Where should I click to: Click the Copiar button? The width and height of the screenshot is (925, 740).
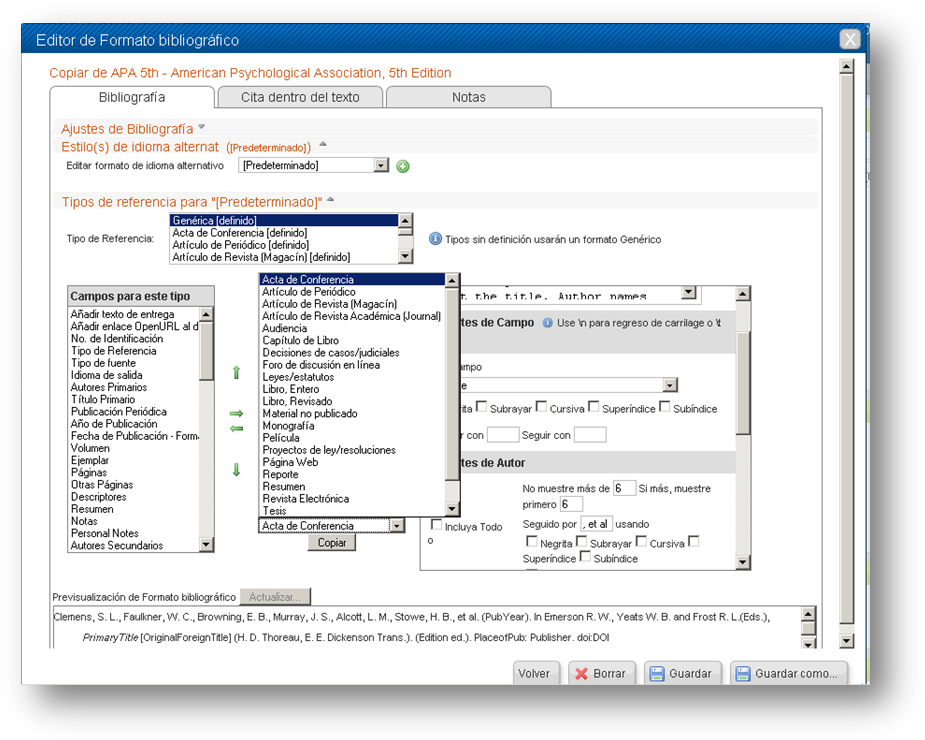coord(332,543)
